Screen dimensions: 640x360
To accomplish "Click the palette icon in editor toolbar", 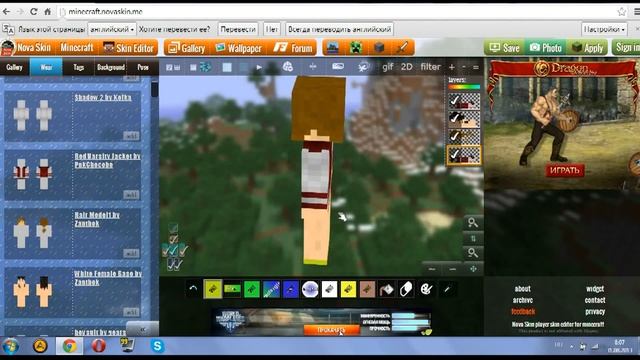I will (x=288, y=67).
